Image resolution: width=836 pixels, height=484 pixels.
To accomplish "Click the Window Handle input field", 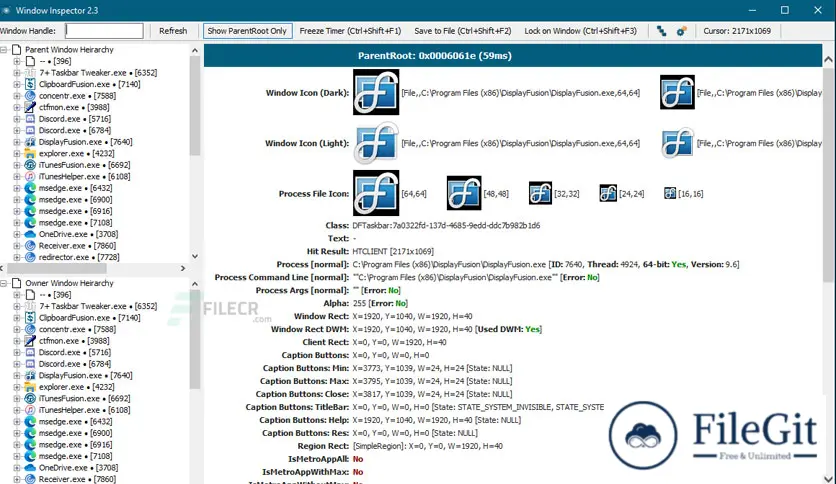I will (104, 31).
